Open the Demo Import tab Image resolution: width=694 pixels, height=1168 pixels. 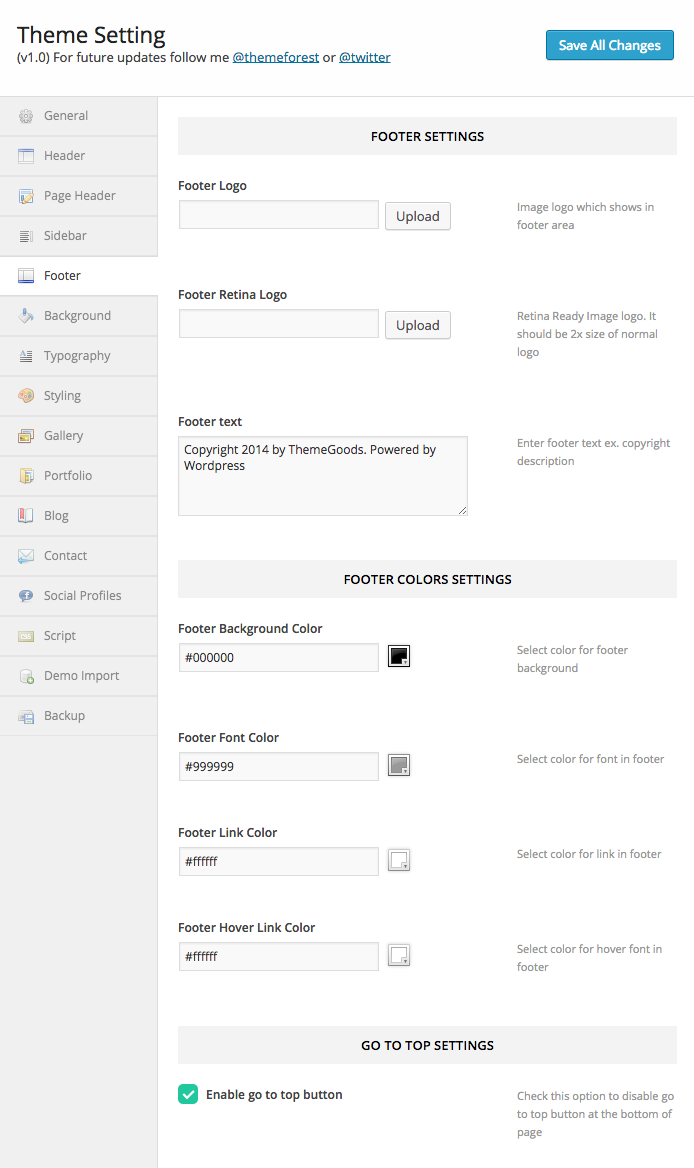81,676
